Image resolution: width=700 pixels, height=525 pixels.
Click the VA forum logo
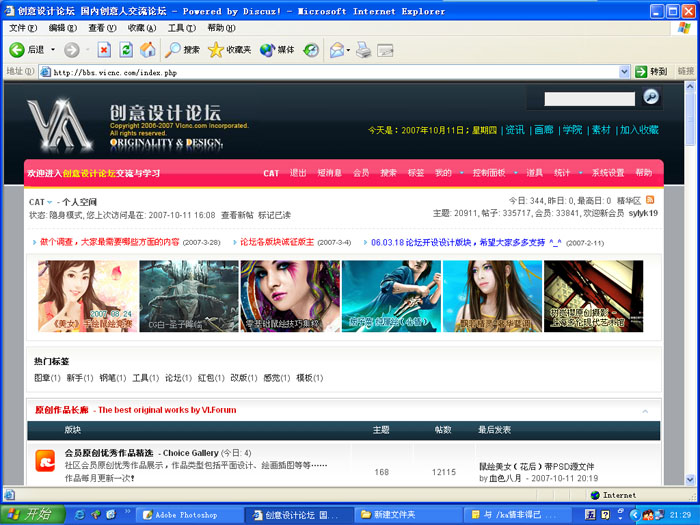[x=60, y=125]
